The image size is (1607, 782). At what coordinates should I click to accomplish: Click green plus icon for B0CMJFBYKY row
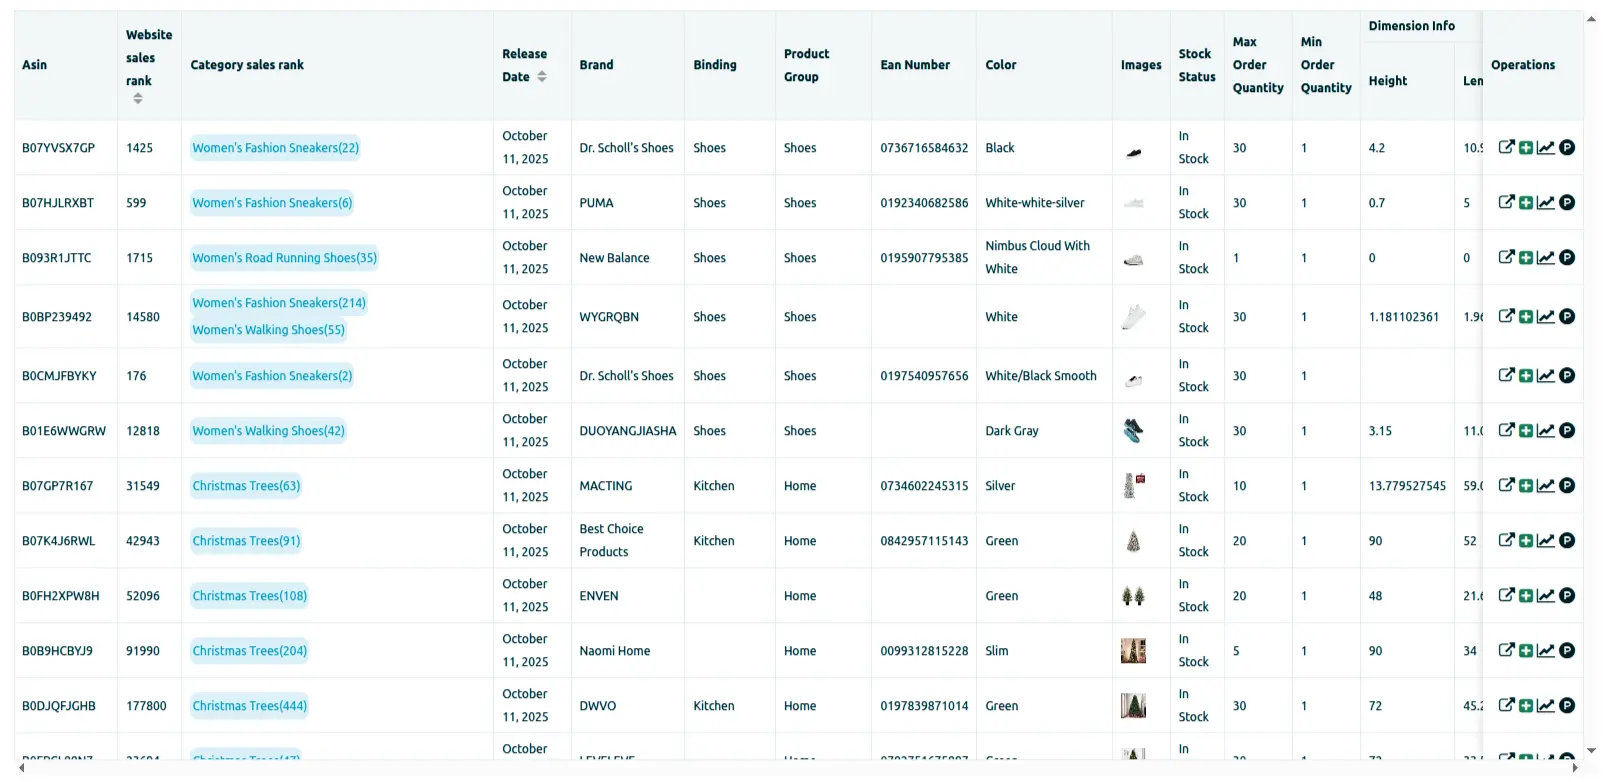coord(1526,376)
